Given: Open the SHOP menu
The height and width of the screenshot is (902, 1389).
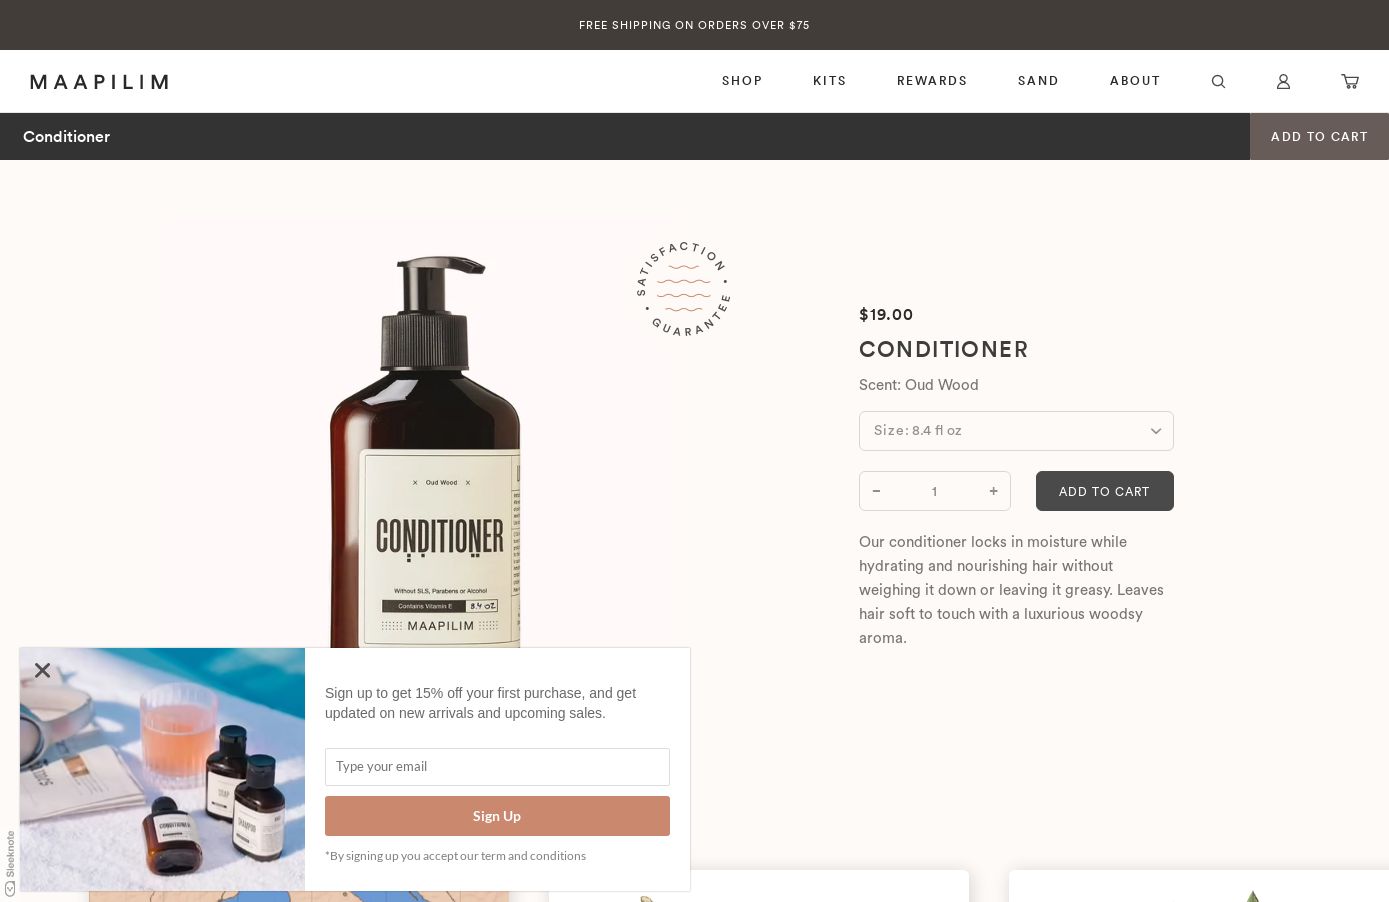Looking at the screenshot, I should 742,81.
